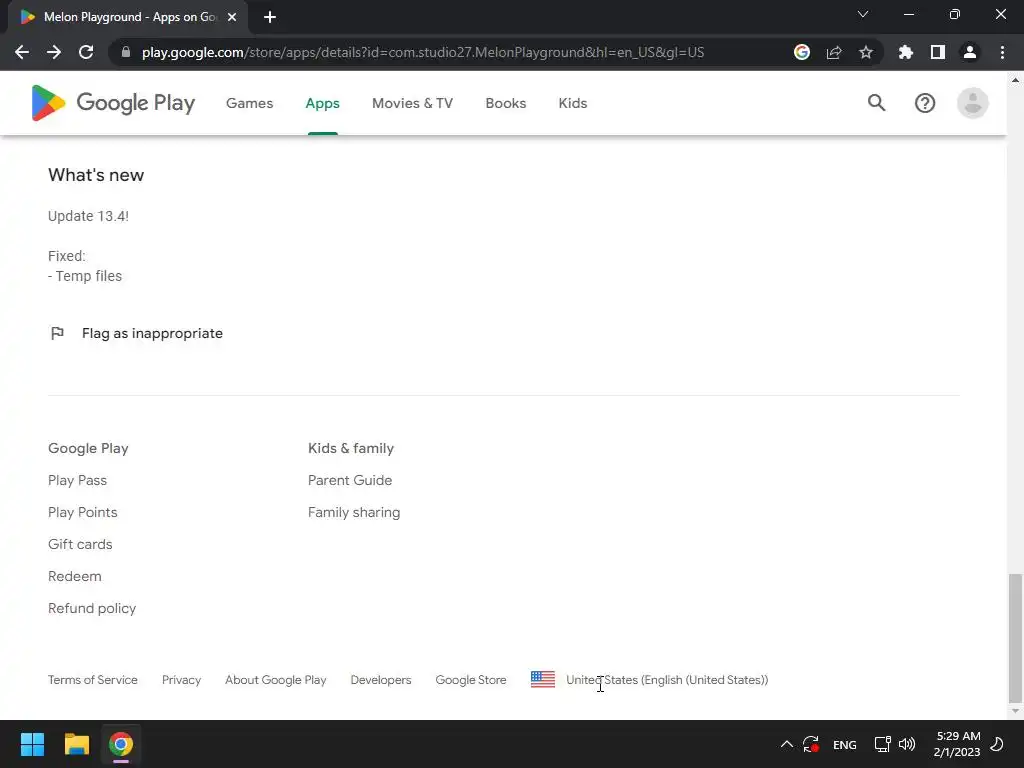Show hidden system tray icons
The height and width of the screenshot is (768, 1024).
[x=787, y=744]
